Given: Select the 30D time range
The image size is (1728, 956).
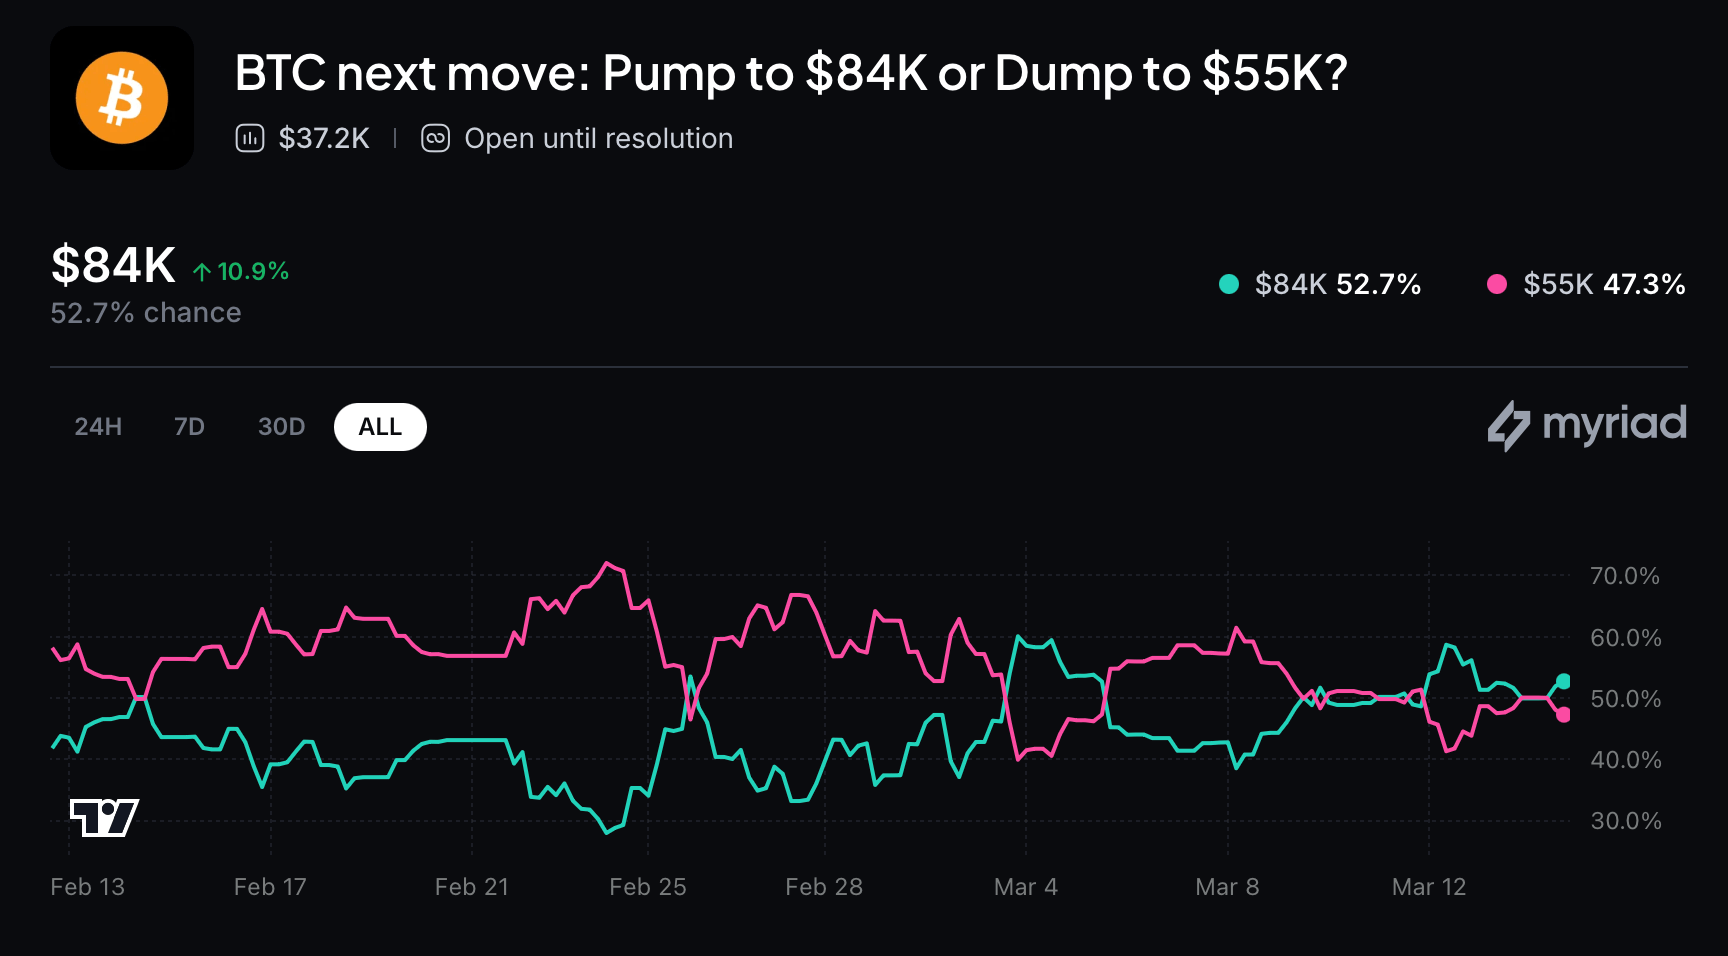Looking at the screenshot, I should point(281,427).
